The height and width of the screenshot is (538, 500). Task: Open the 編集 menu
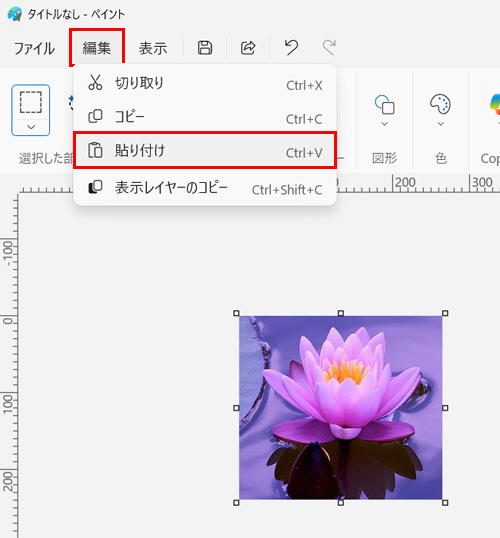[x=97, y=48]
